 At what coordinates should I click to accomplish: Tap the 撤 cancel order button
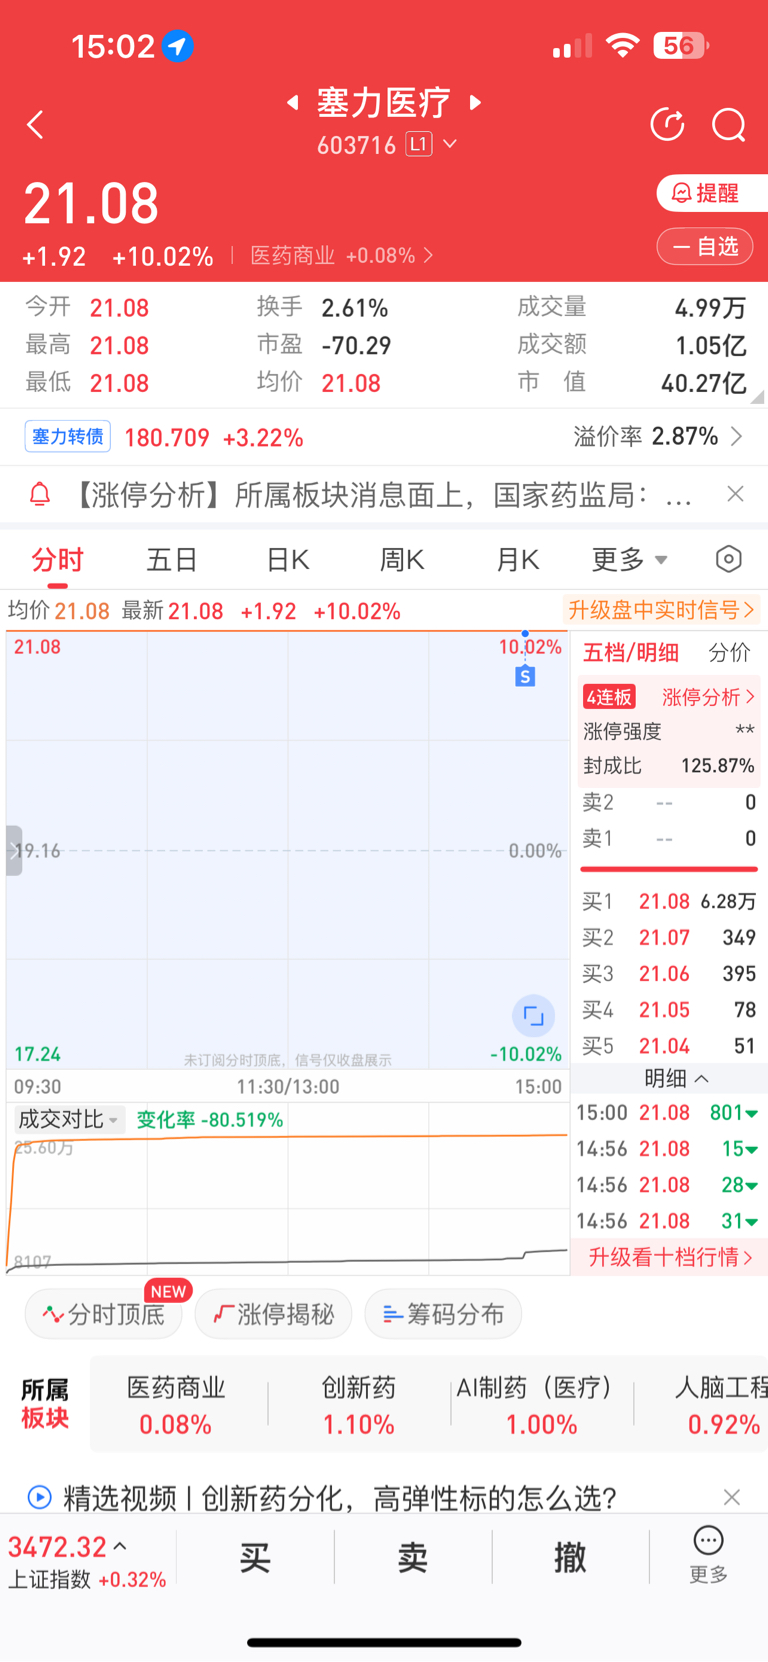tap(570, 1557)
